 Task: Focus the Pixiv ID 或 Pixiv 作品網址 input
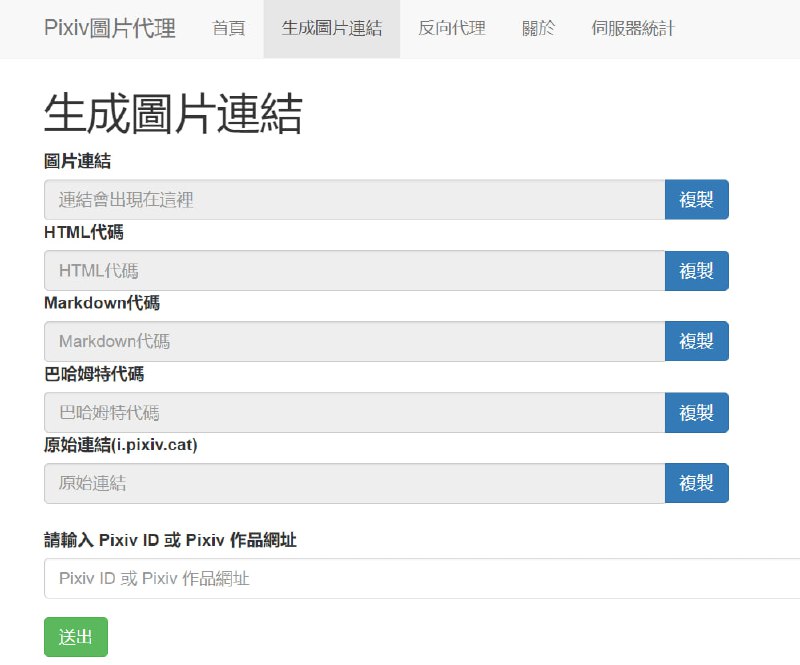(x=420, y=578)
